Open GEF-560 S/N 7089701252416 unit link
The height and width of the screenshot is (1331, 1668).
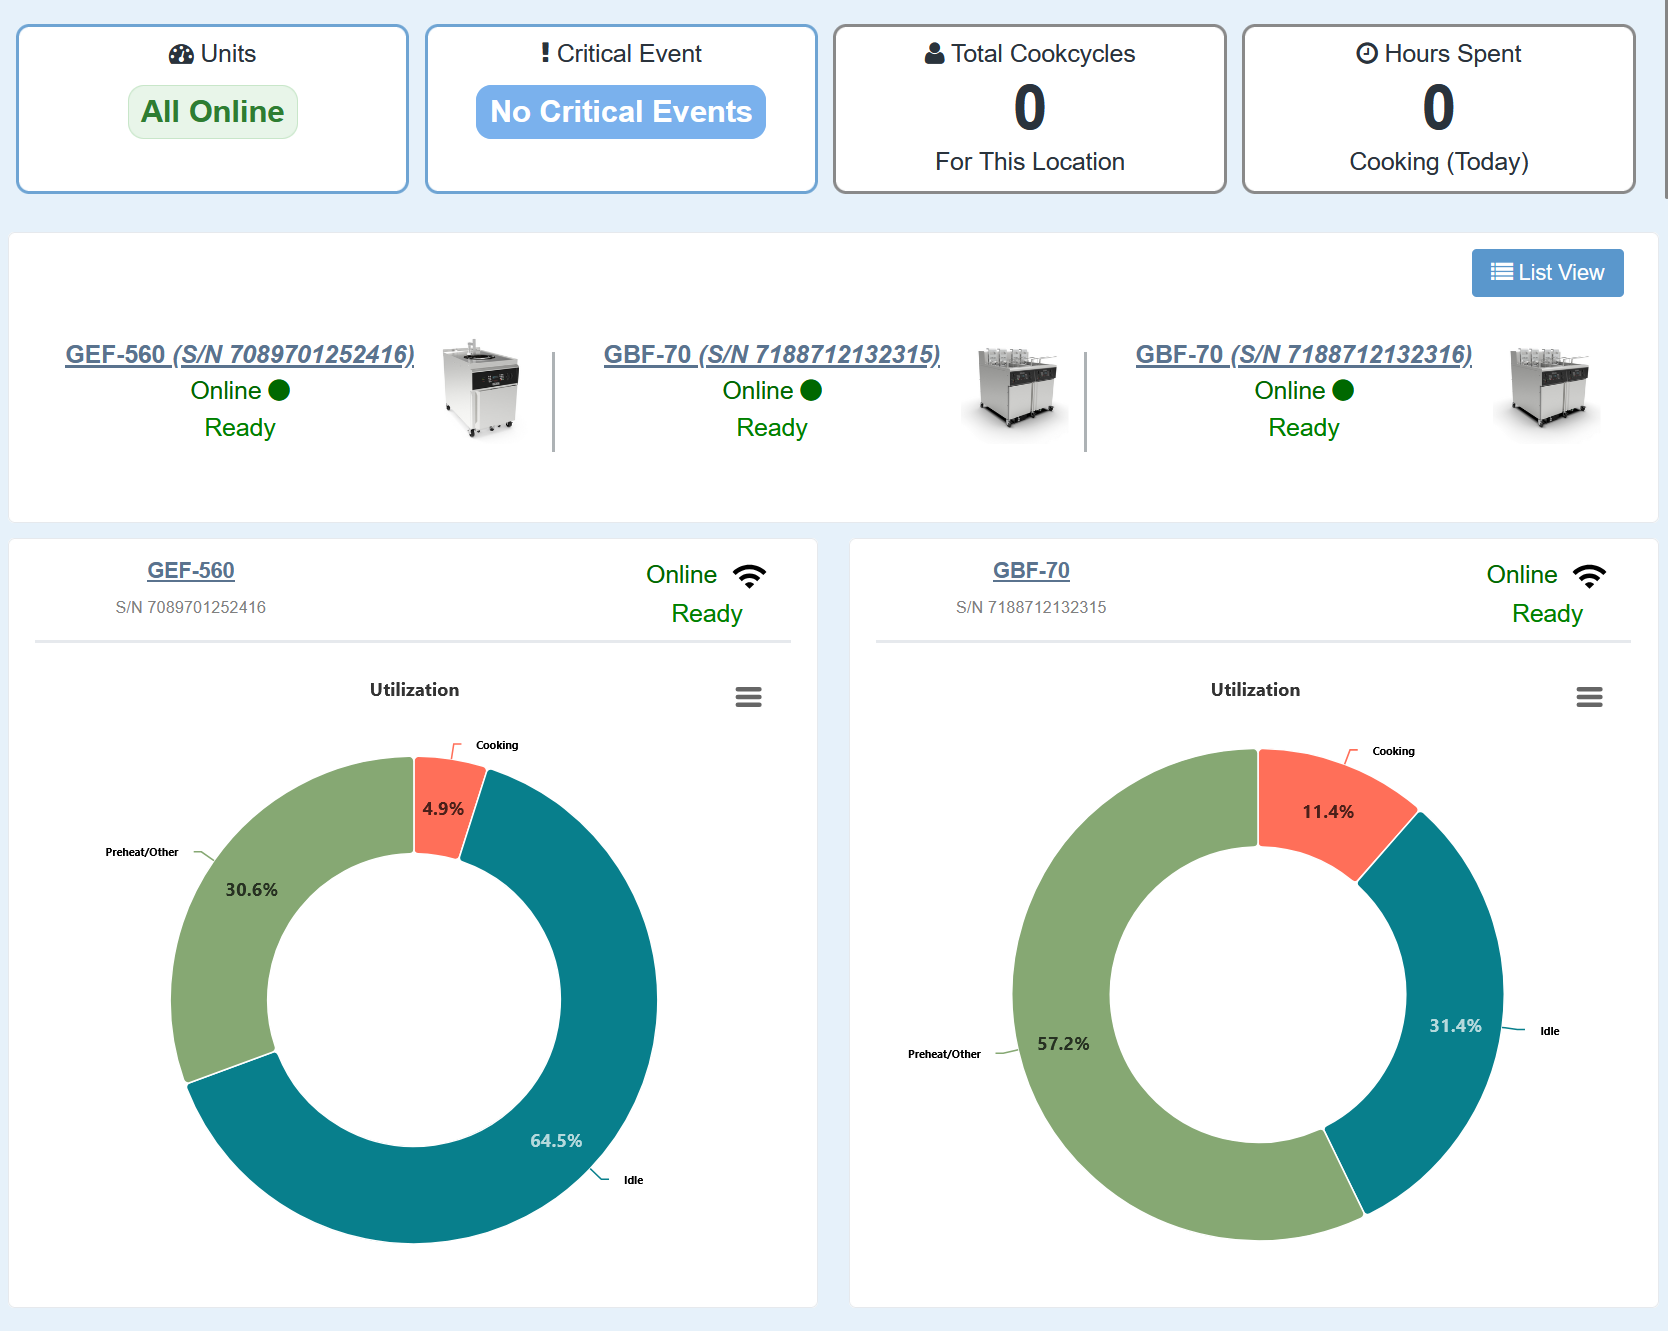click(x=240, y=355)
